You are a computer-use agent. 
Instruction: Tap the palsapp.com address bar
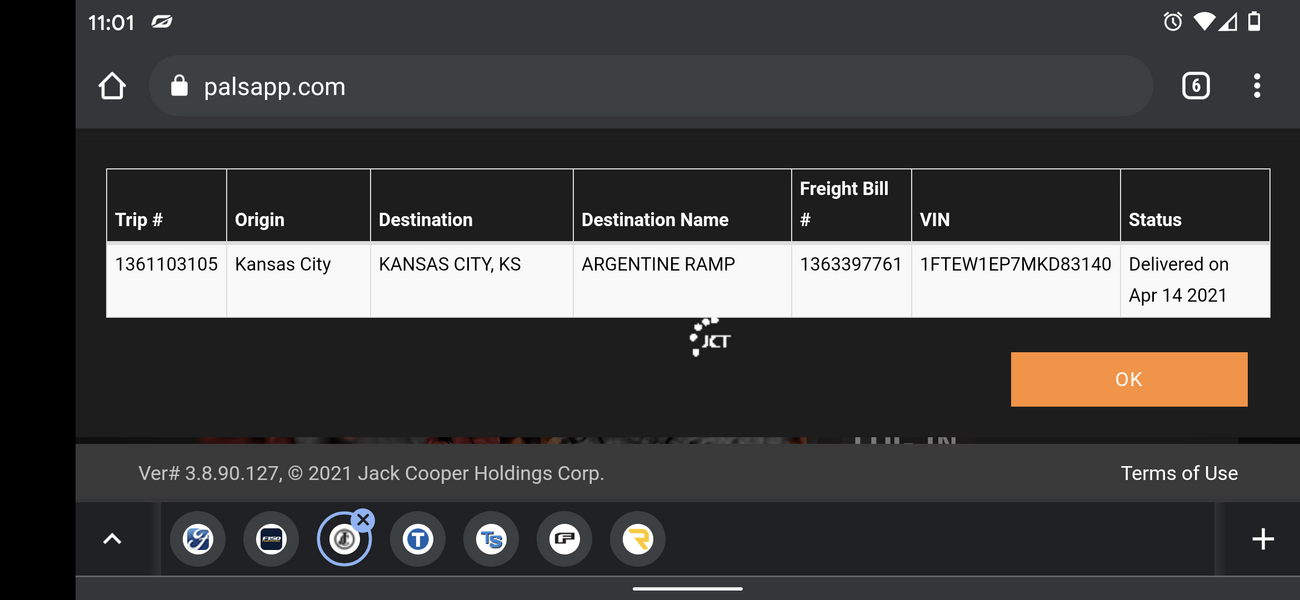[650, 87]
